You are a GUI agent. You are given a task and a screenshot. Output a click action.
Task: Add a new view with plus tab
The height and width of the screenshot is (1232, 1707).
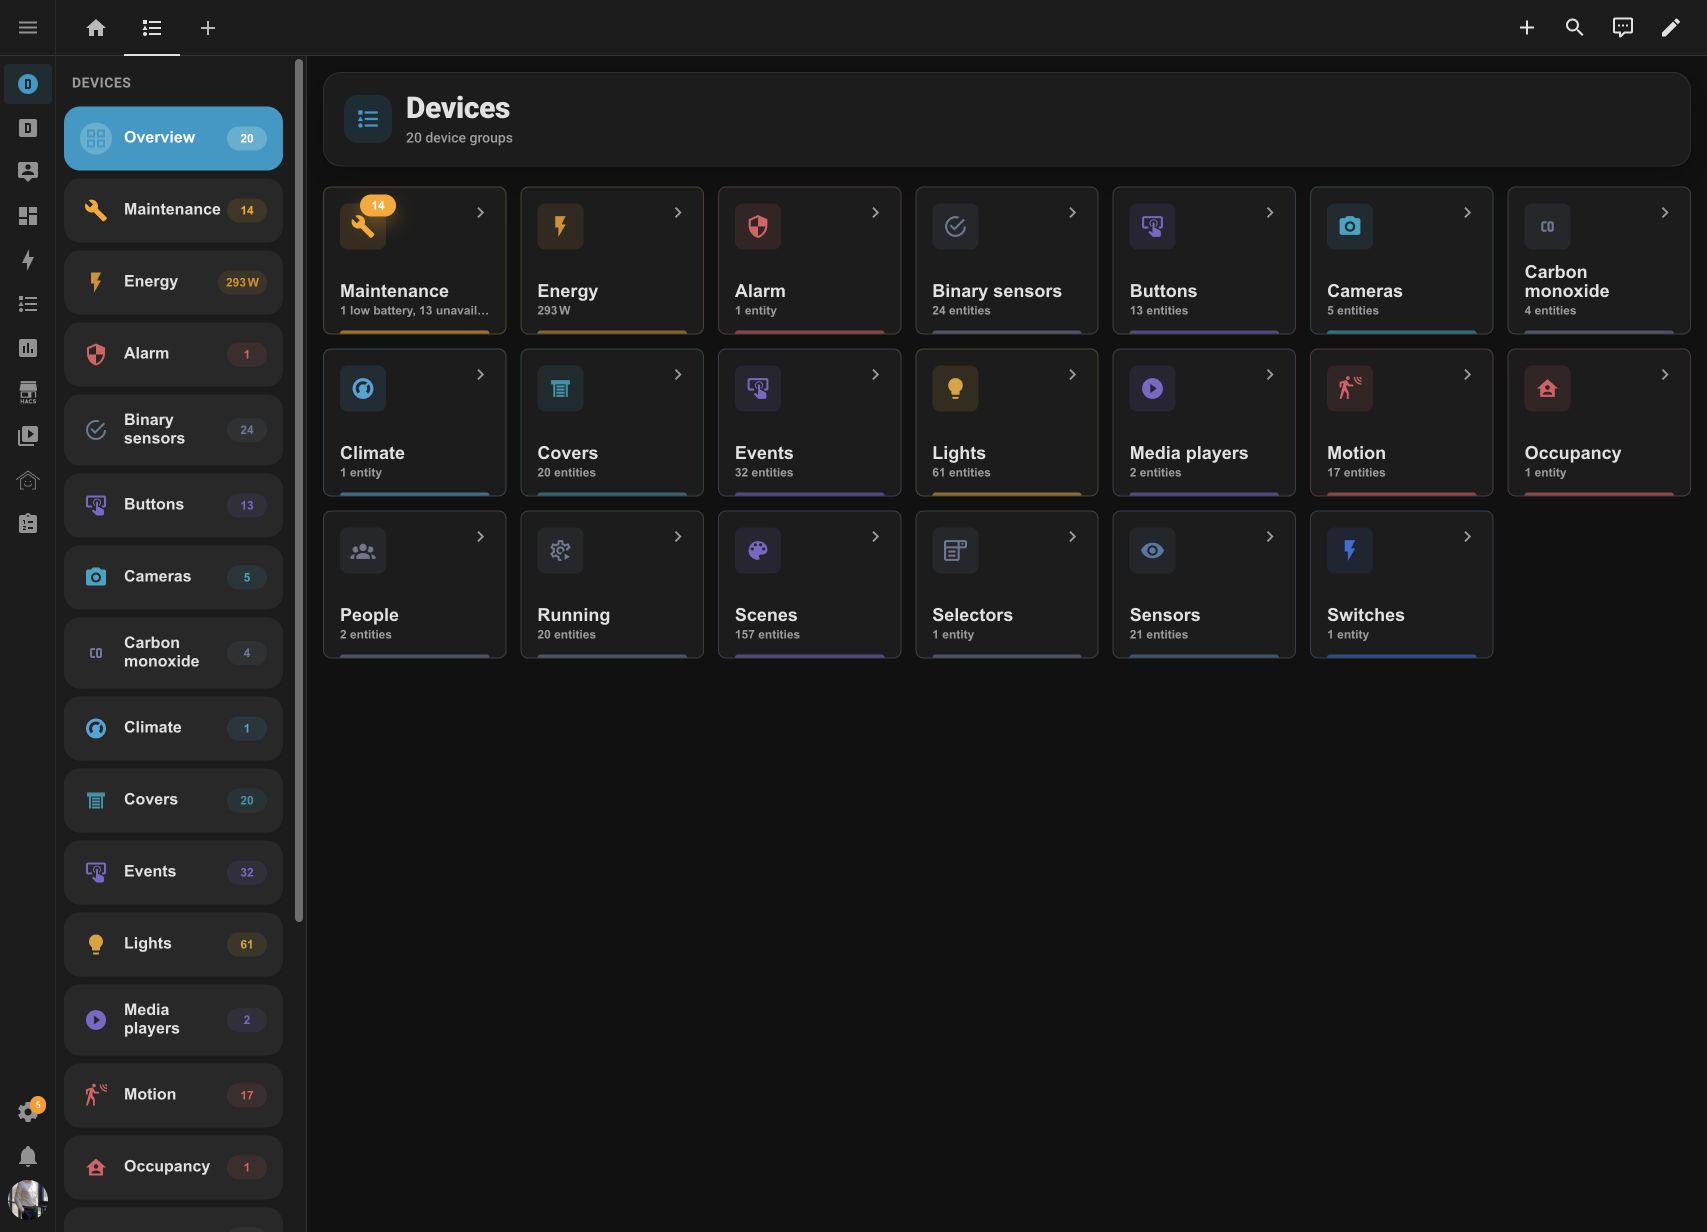pyautogui.click(x=208, y=28)
